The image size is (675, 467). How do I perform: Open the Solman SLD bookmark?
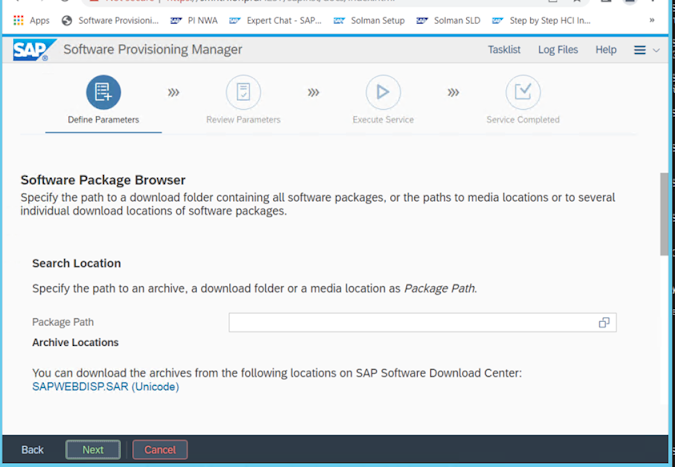pyautogui.click(x=449, y=20)
